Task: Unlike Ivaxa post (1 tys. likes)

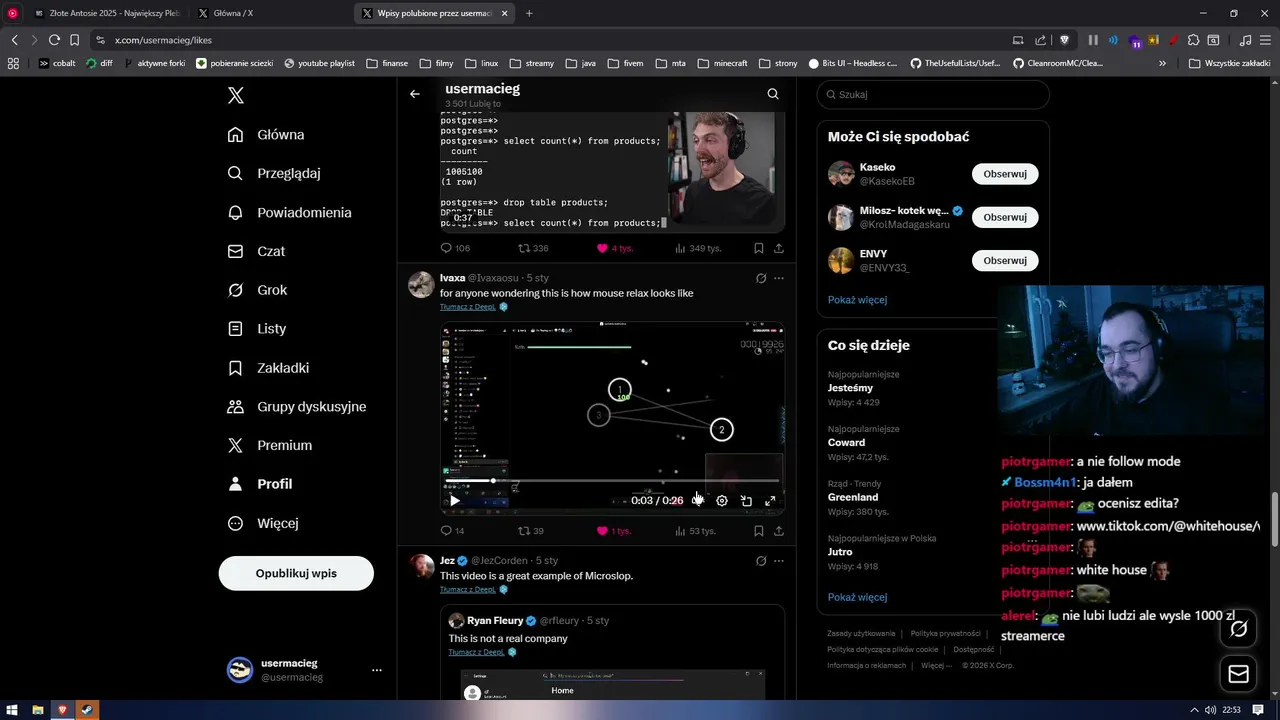Action: (x=614, y=531)
